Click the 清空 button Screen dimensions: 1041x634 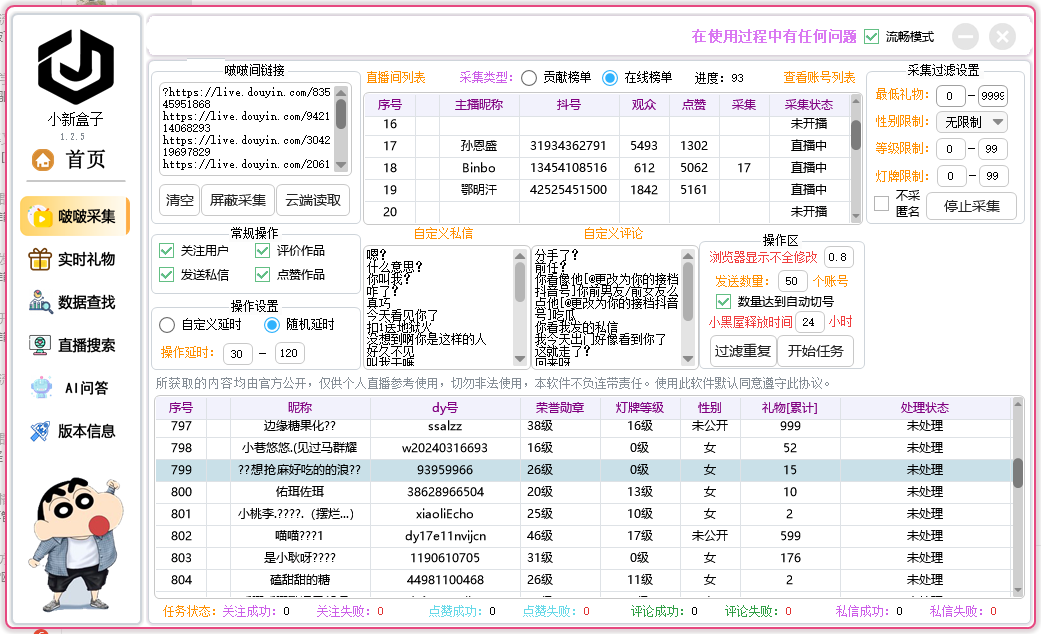tap(180, 200)
